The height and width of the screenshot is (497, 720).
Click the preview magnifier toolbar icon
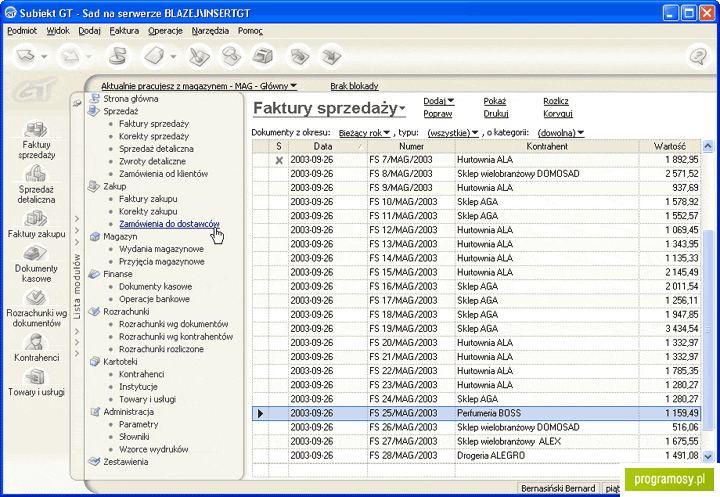231,56
